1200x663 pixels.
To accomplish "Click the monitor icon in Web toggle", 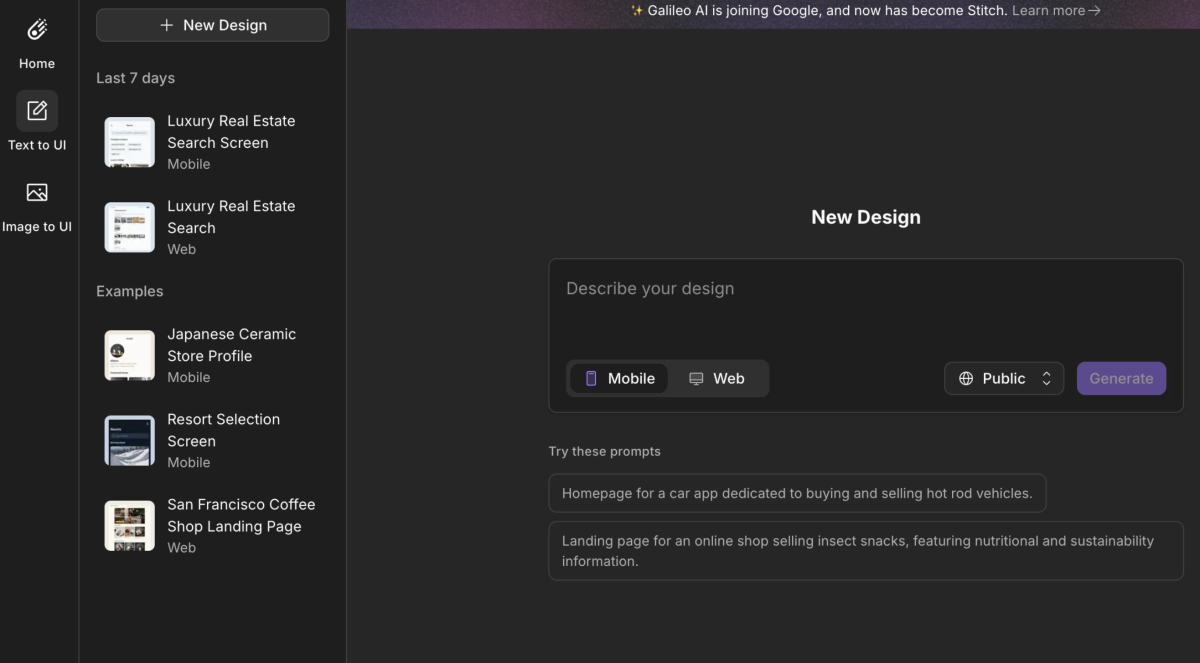I will pyautogui.click(x=696, y=378).
